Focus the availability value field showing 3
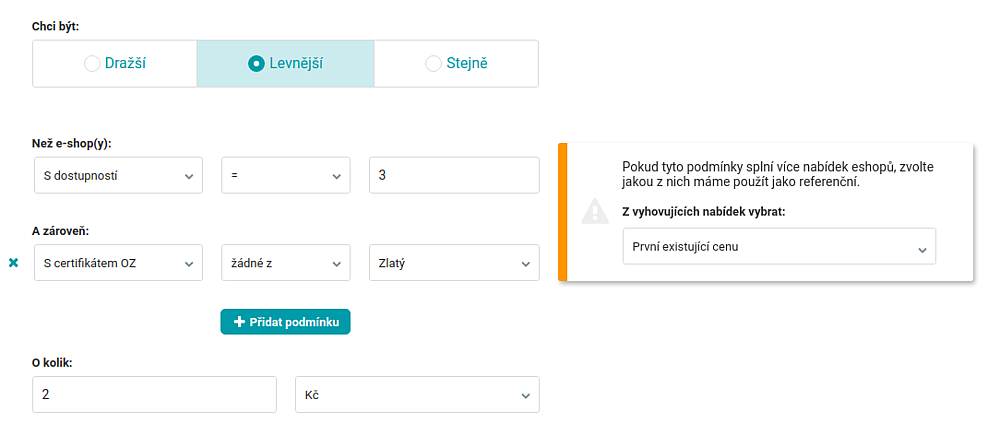The image size is (1000, 435). (x=454, y=175)
